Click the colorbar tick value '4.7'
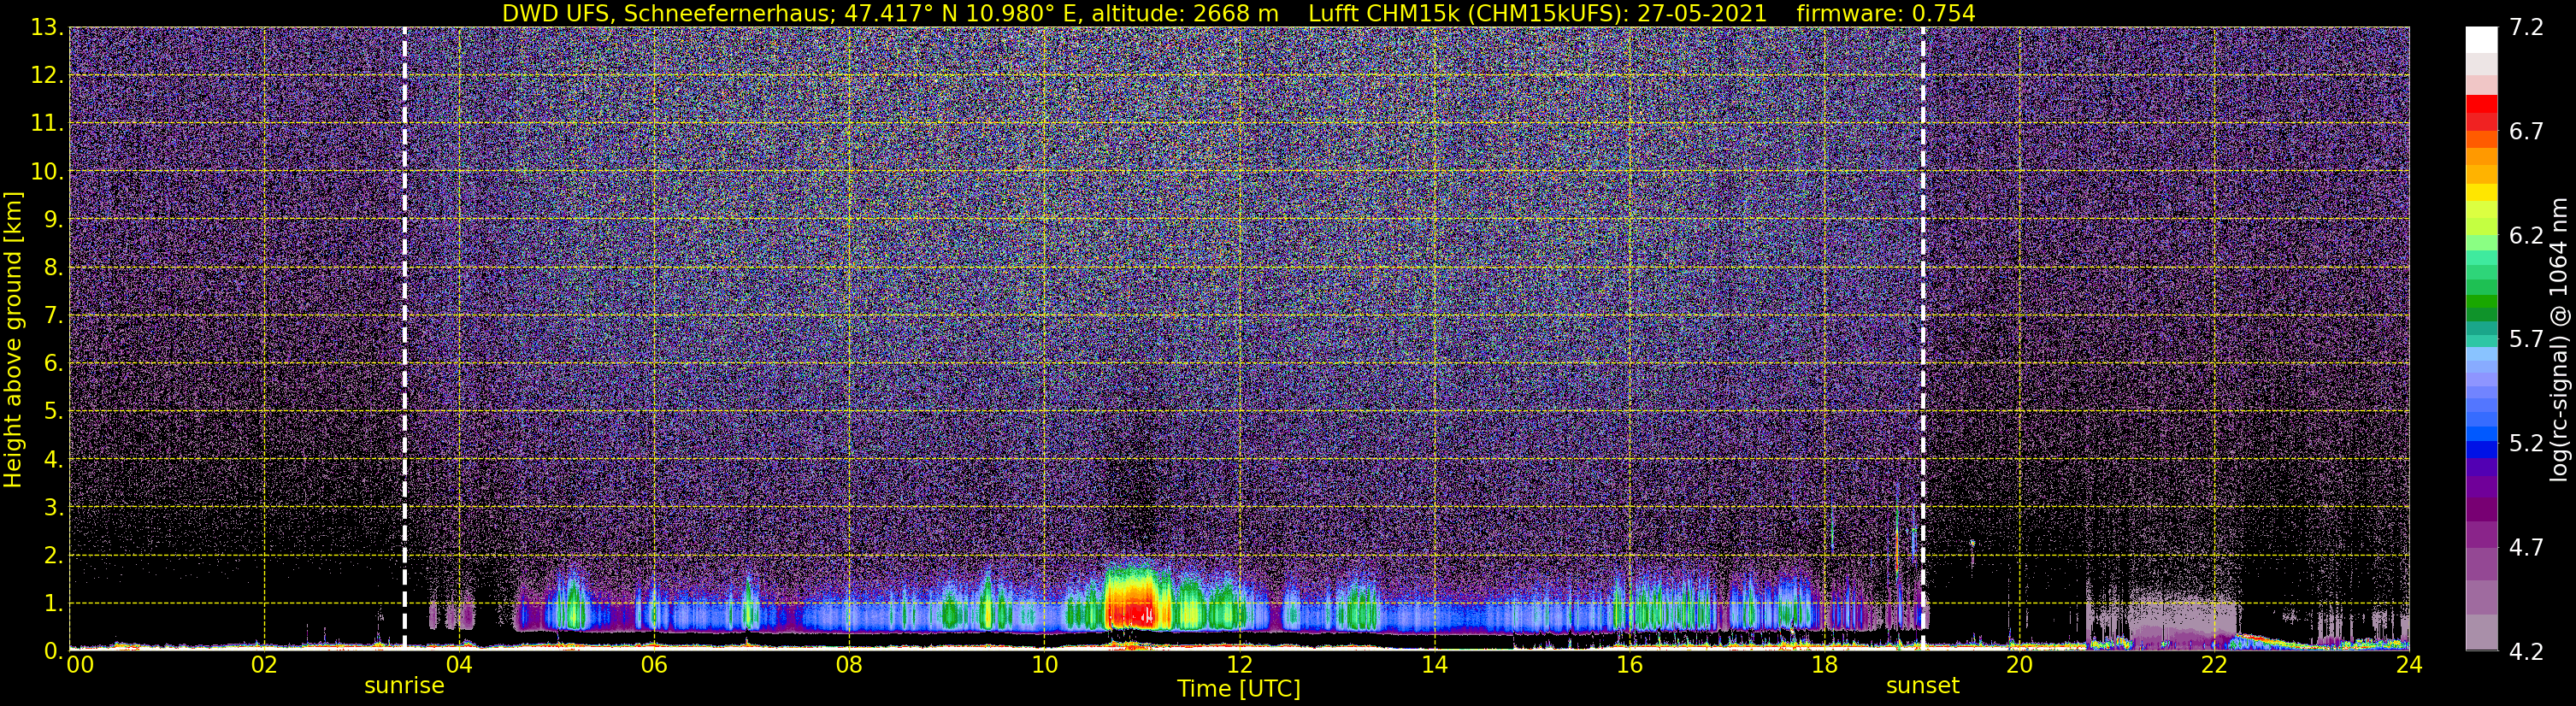Viewport: 2576px width, 706px height. pos(2526,547)
